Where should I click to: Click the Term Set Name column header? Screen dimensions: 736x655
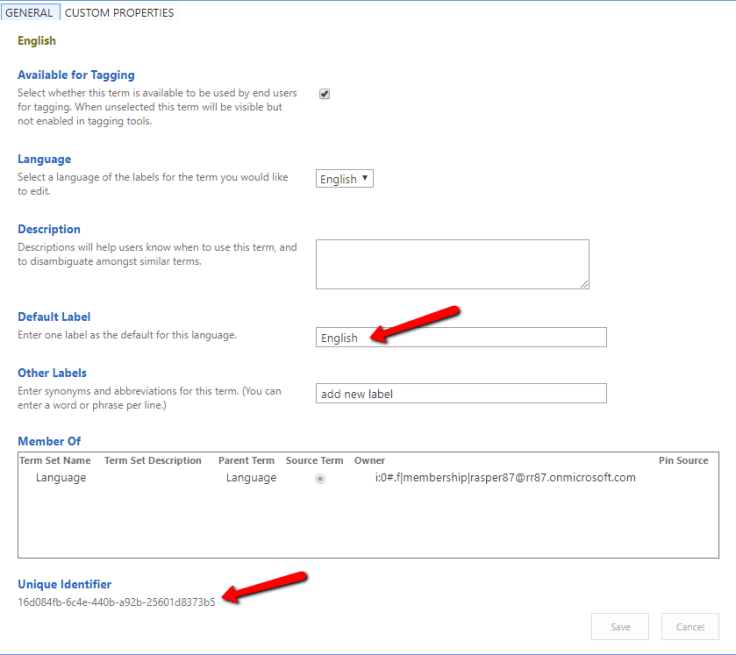pos(55,461)
